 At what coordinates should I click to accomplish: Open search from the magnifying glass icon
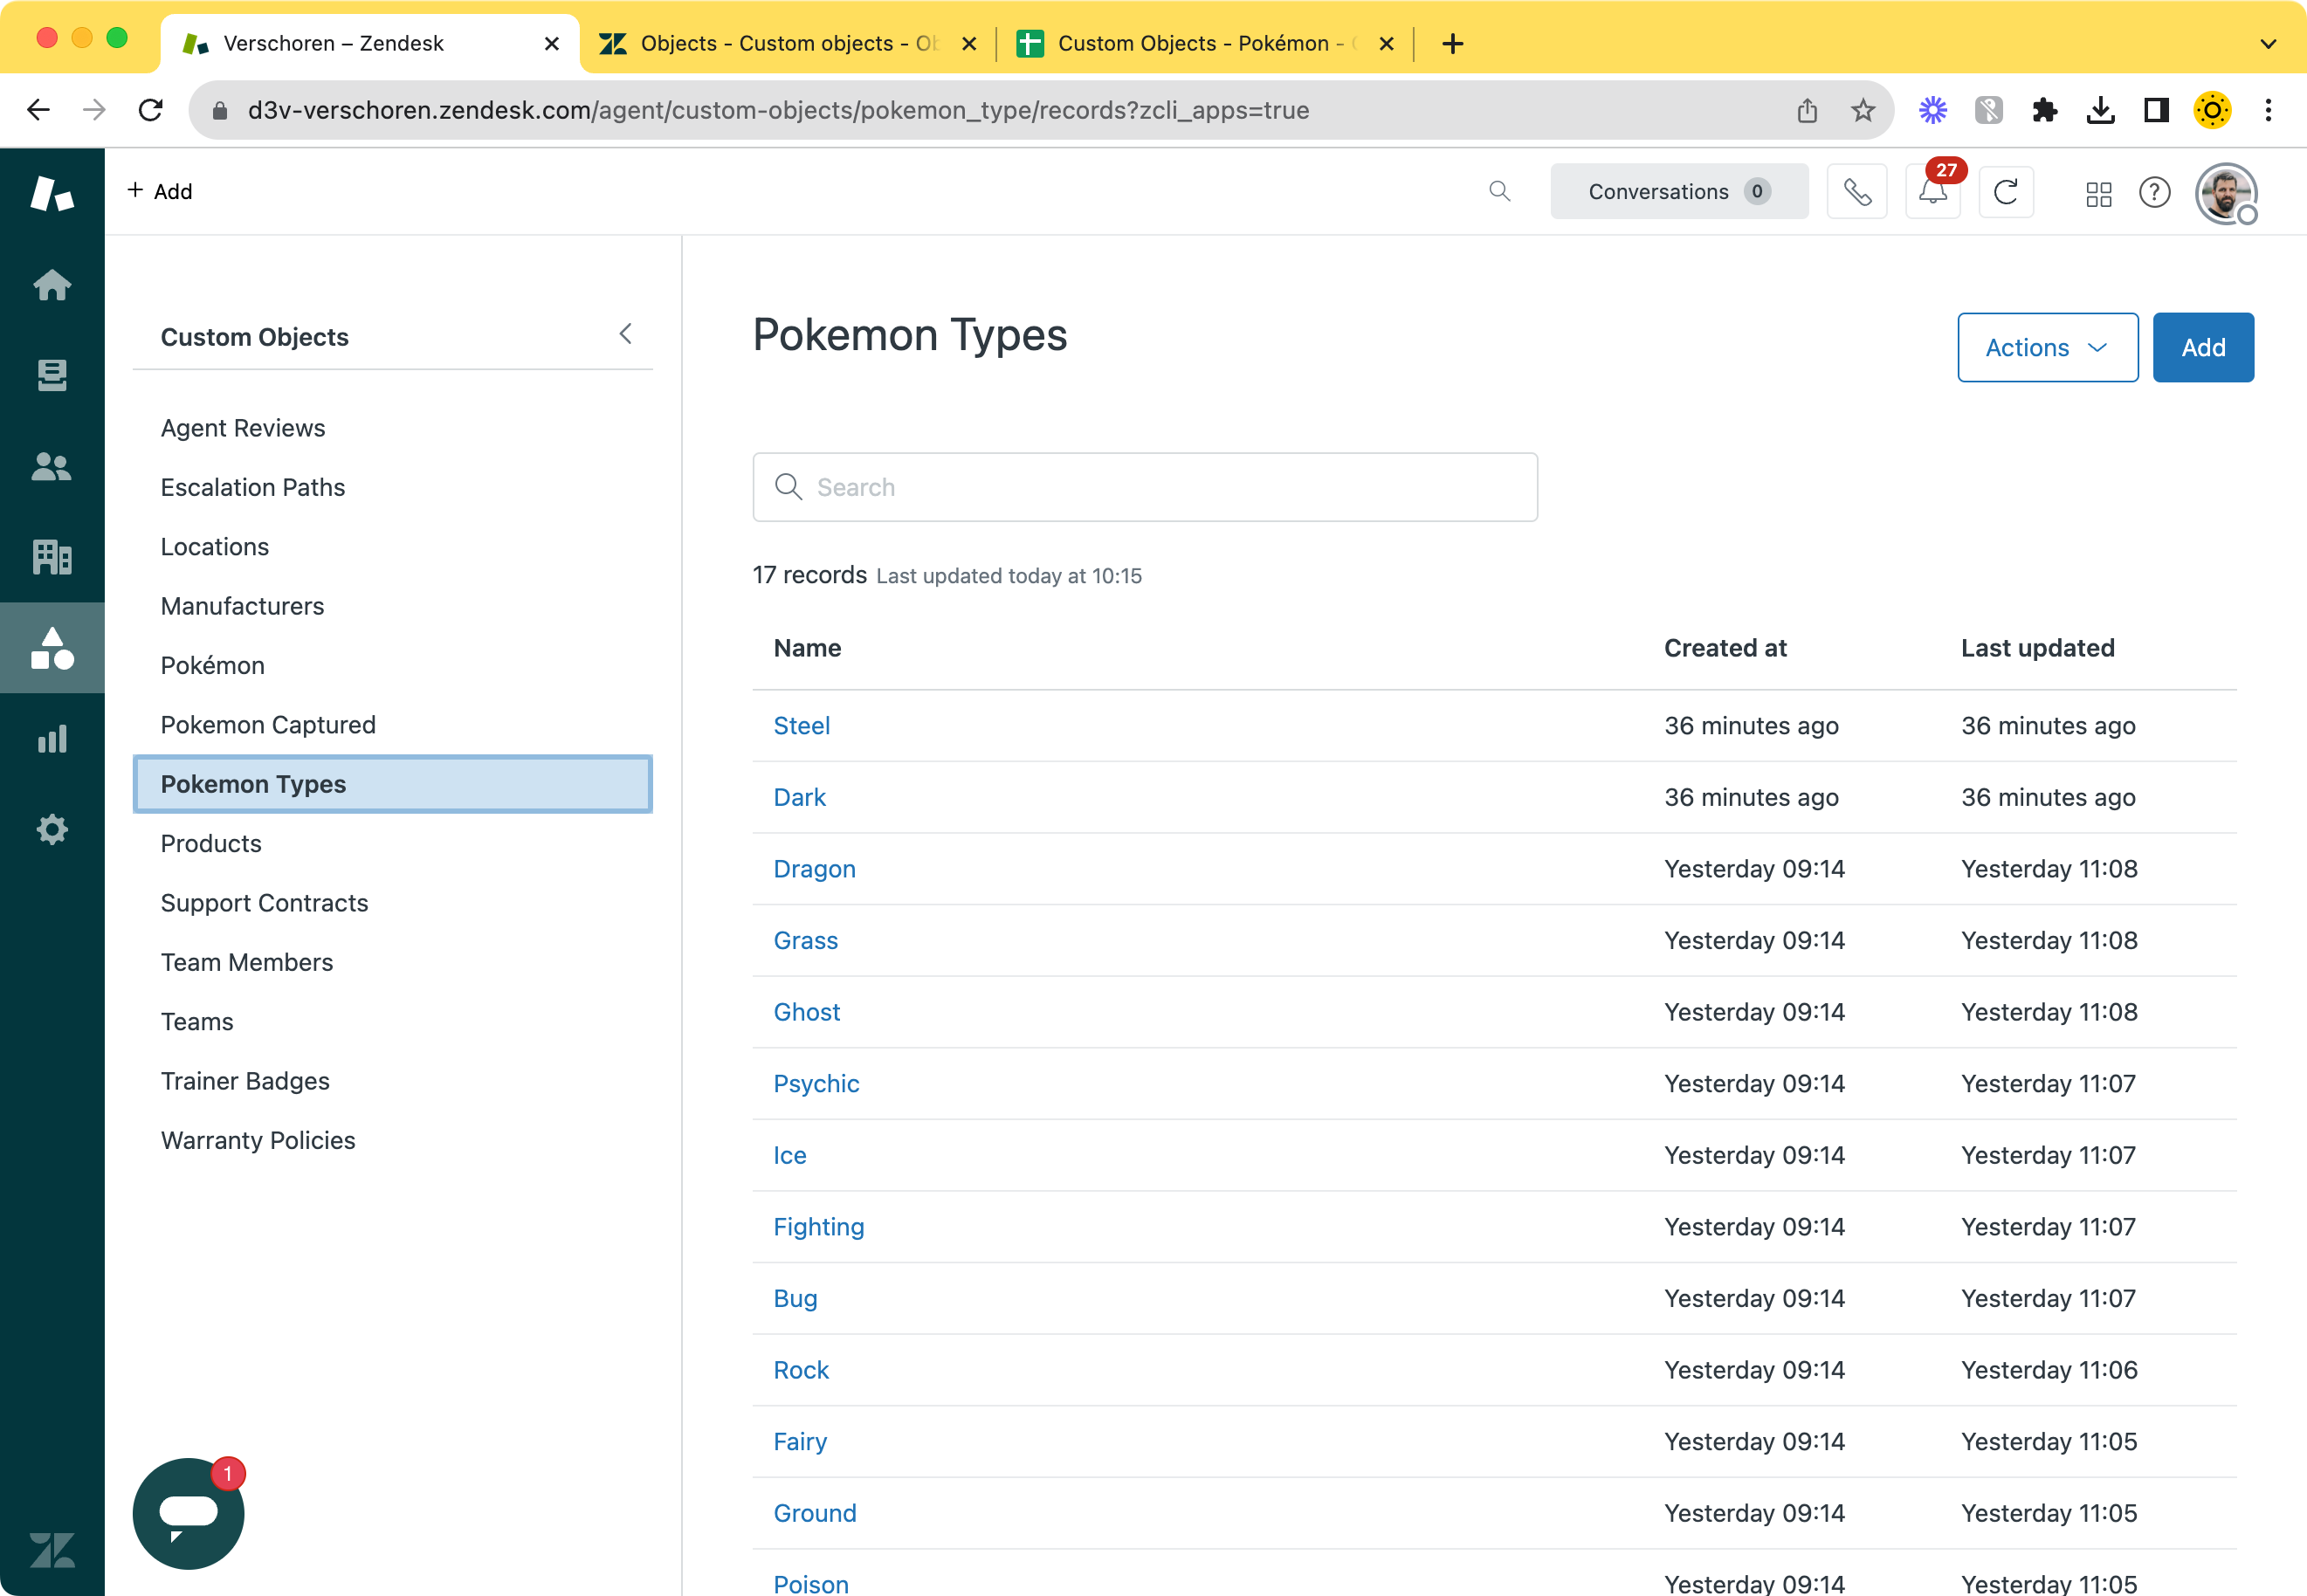(x=1500, y=191)
